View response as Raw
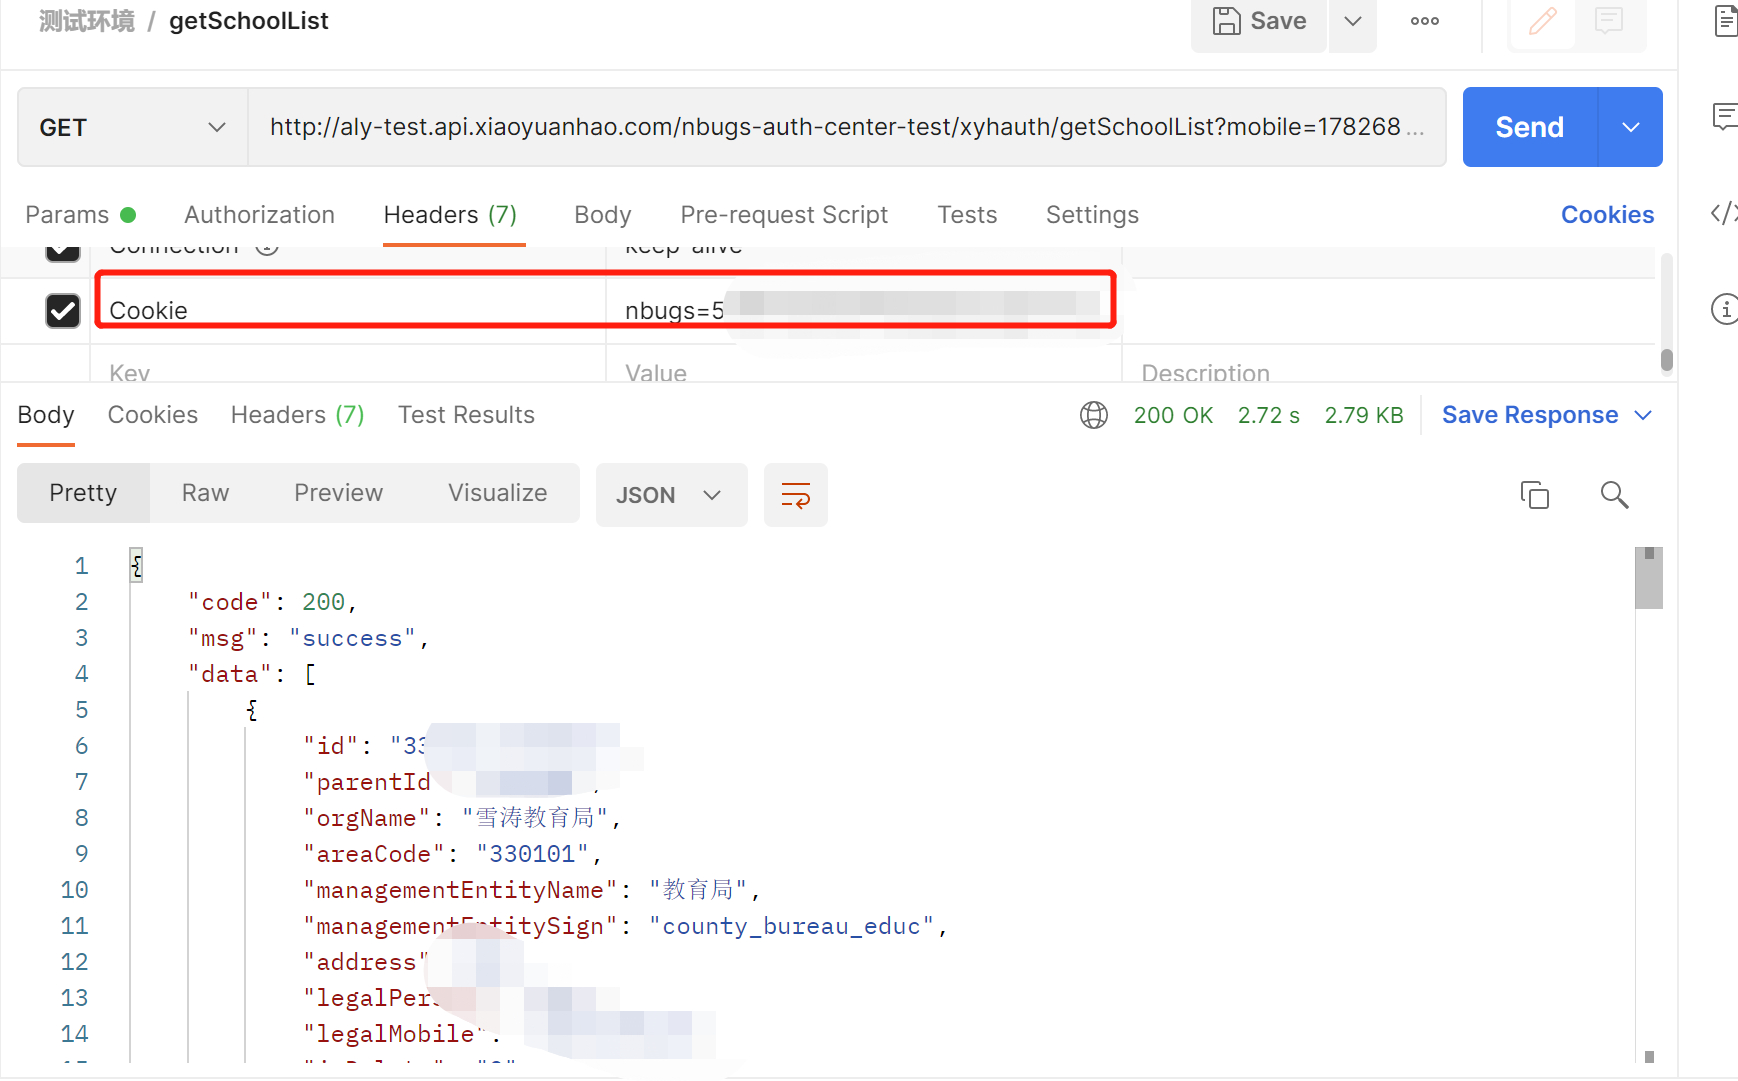This screenshot has height=1081, width=1738. [x=204, y=492]
